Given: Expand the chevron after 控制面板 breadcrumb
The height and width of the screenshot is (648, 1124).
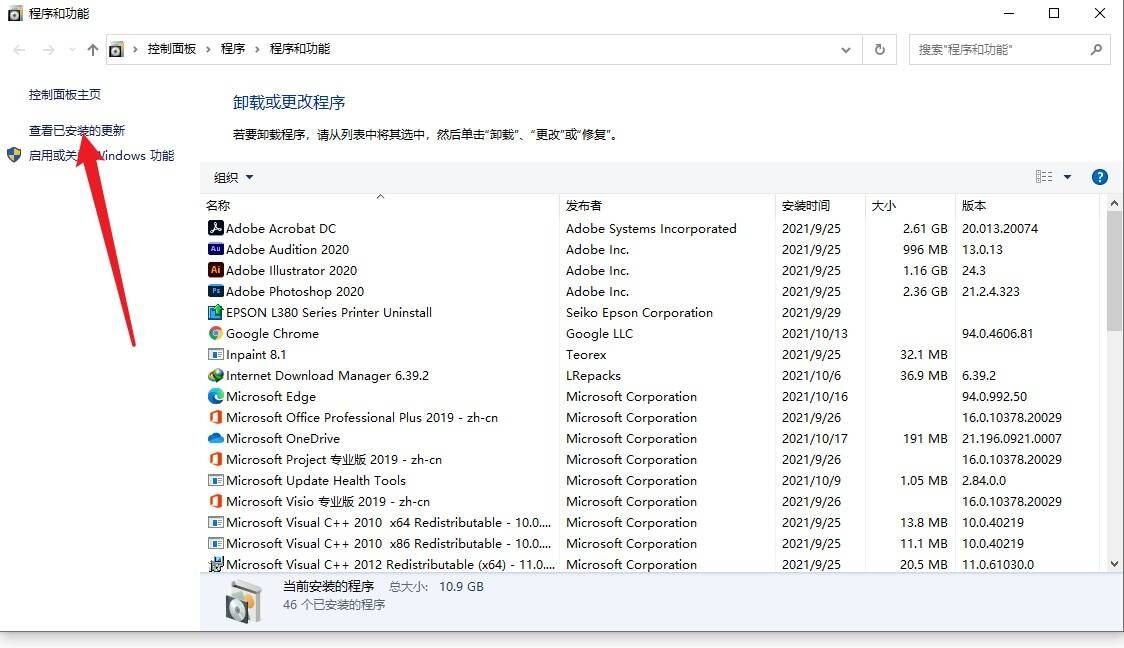Looking at the screenshot, I should pyautogui.click(x=208, y=49).
